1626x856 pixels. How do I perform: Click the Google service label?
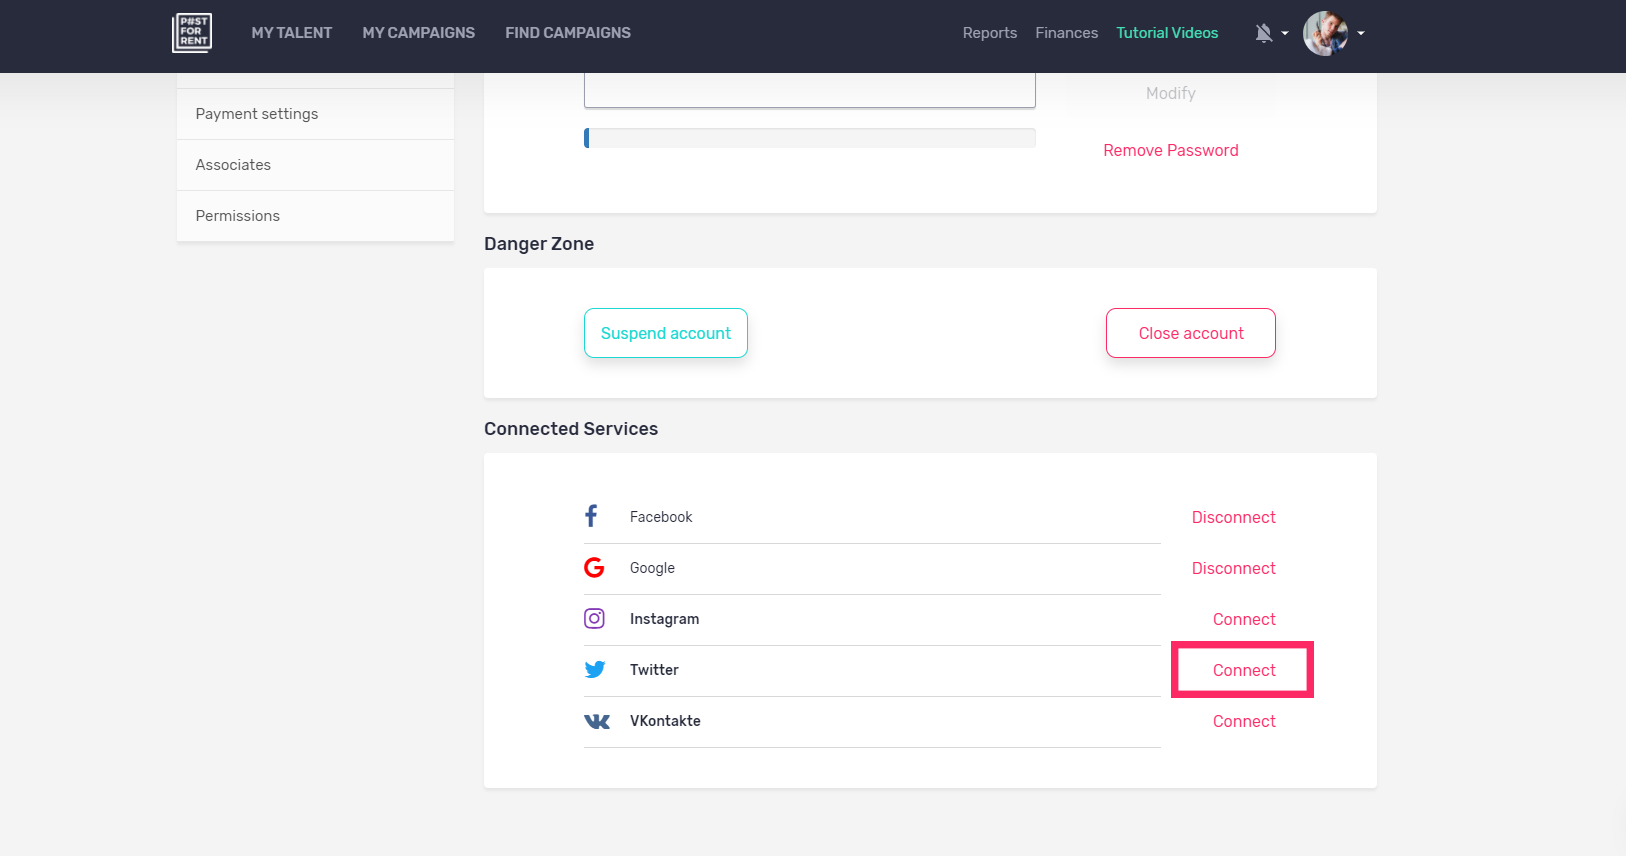(x=652, y=568)
